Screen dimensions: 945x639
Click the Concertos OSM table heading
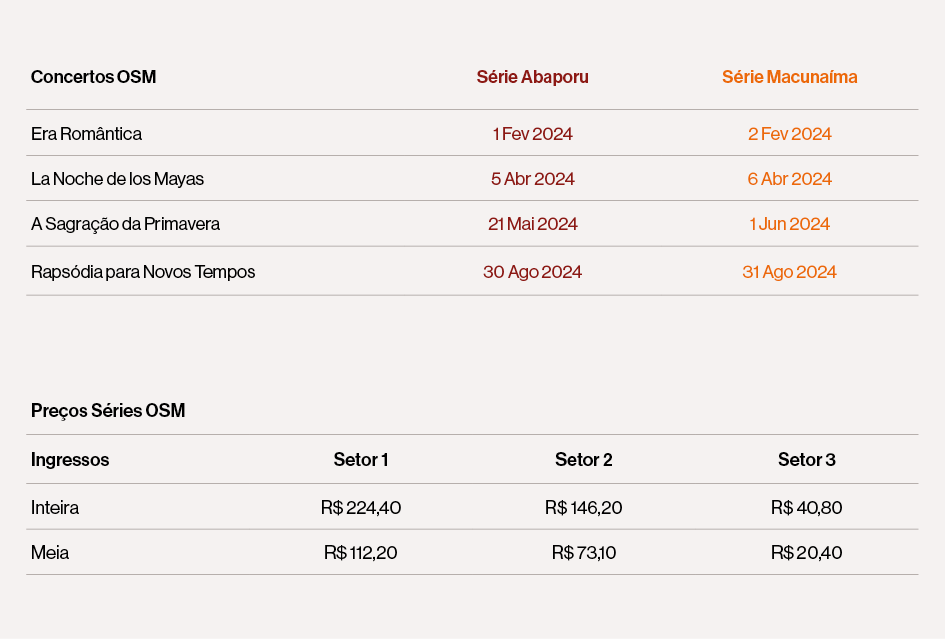94,77
